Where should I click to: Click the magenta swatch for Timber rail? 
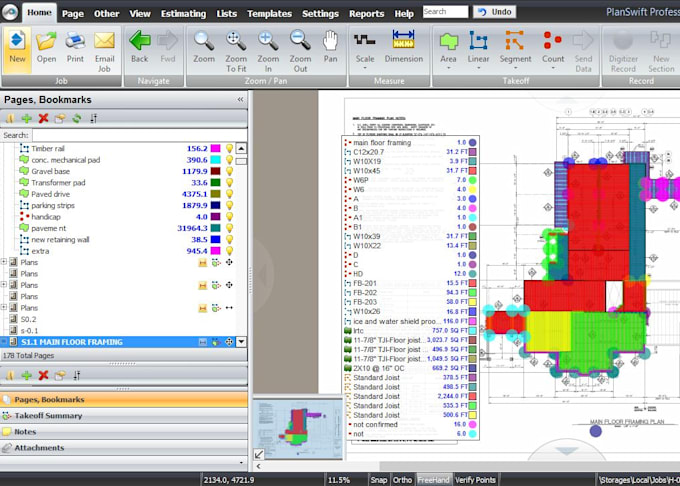215,148
